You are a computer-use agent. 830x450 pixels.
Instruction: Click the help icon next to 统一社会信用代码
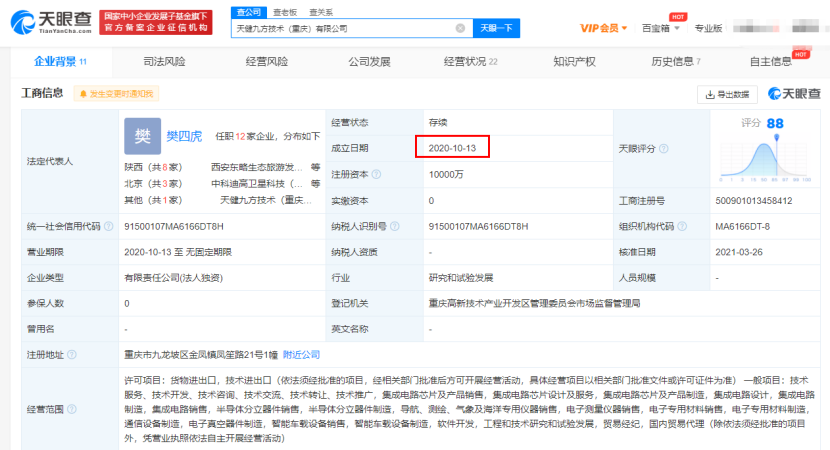click(x=109, y=226)
